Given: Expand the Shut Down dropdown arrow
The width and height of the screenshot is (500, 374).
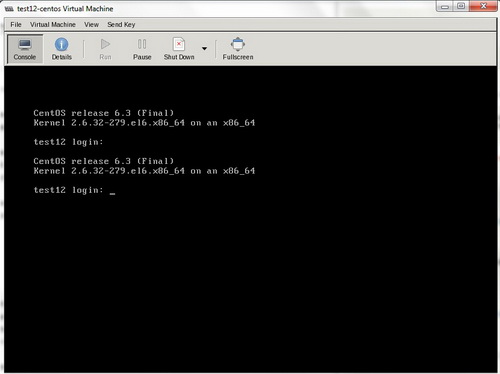Looking at the screenshot, I should pos(204,49).
